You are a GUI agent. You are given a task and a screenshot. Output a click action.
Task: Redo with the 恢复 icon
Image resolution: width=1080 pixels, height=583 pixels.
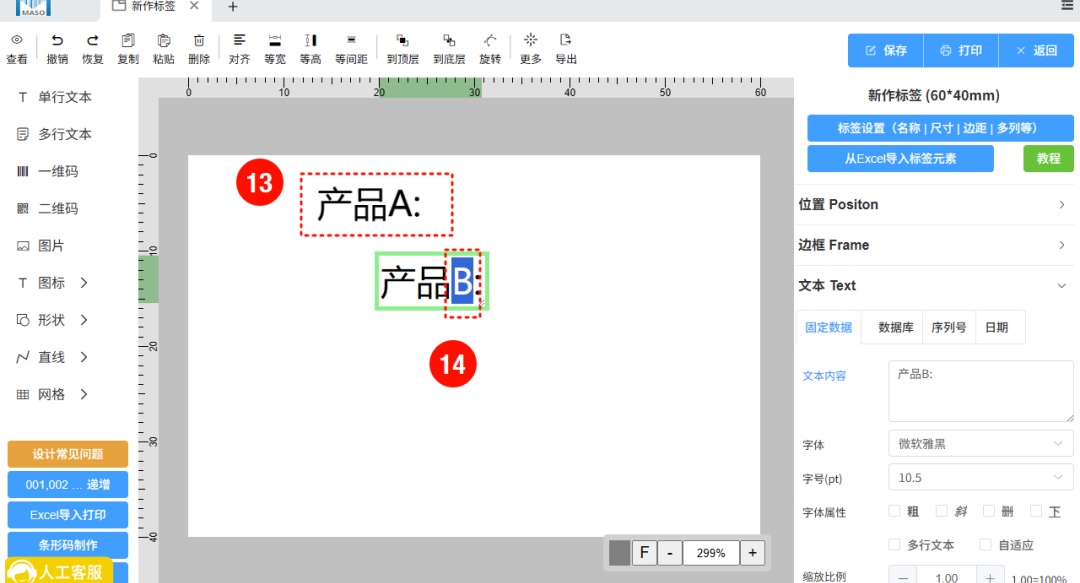(x=92, y=40)
